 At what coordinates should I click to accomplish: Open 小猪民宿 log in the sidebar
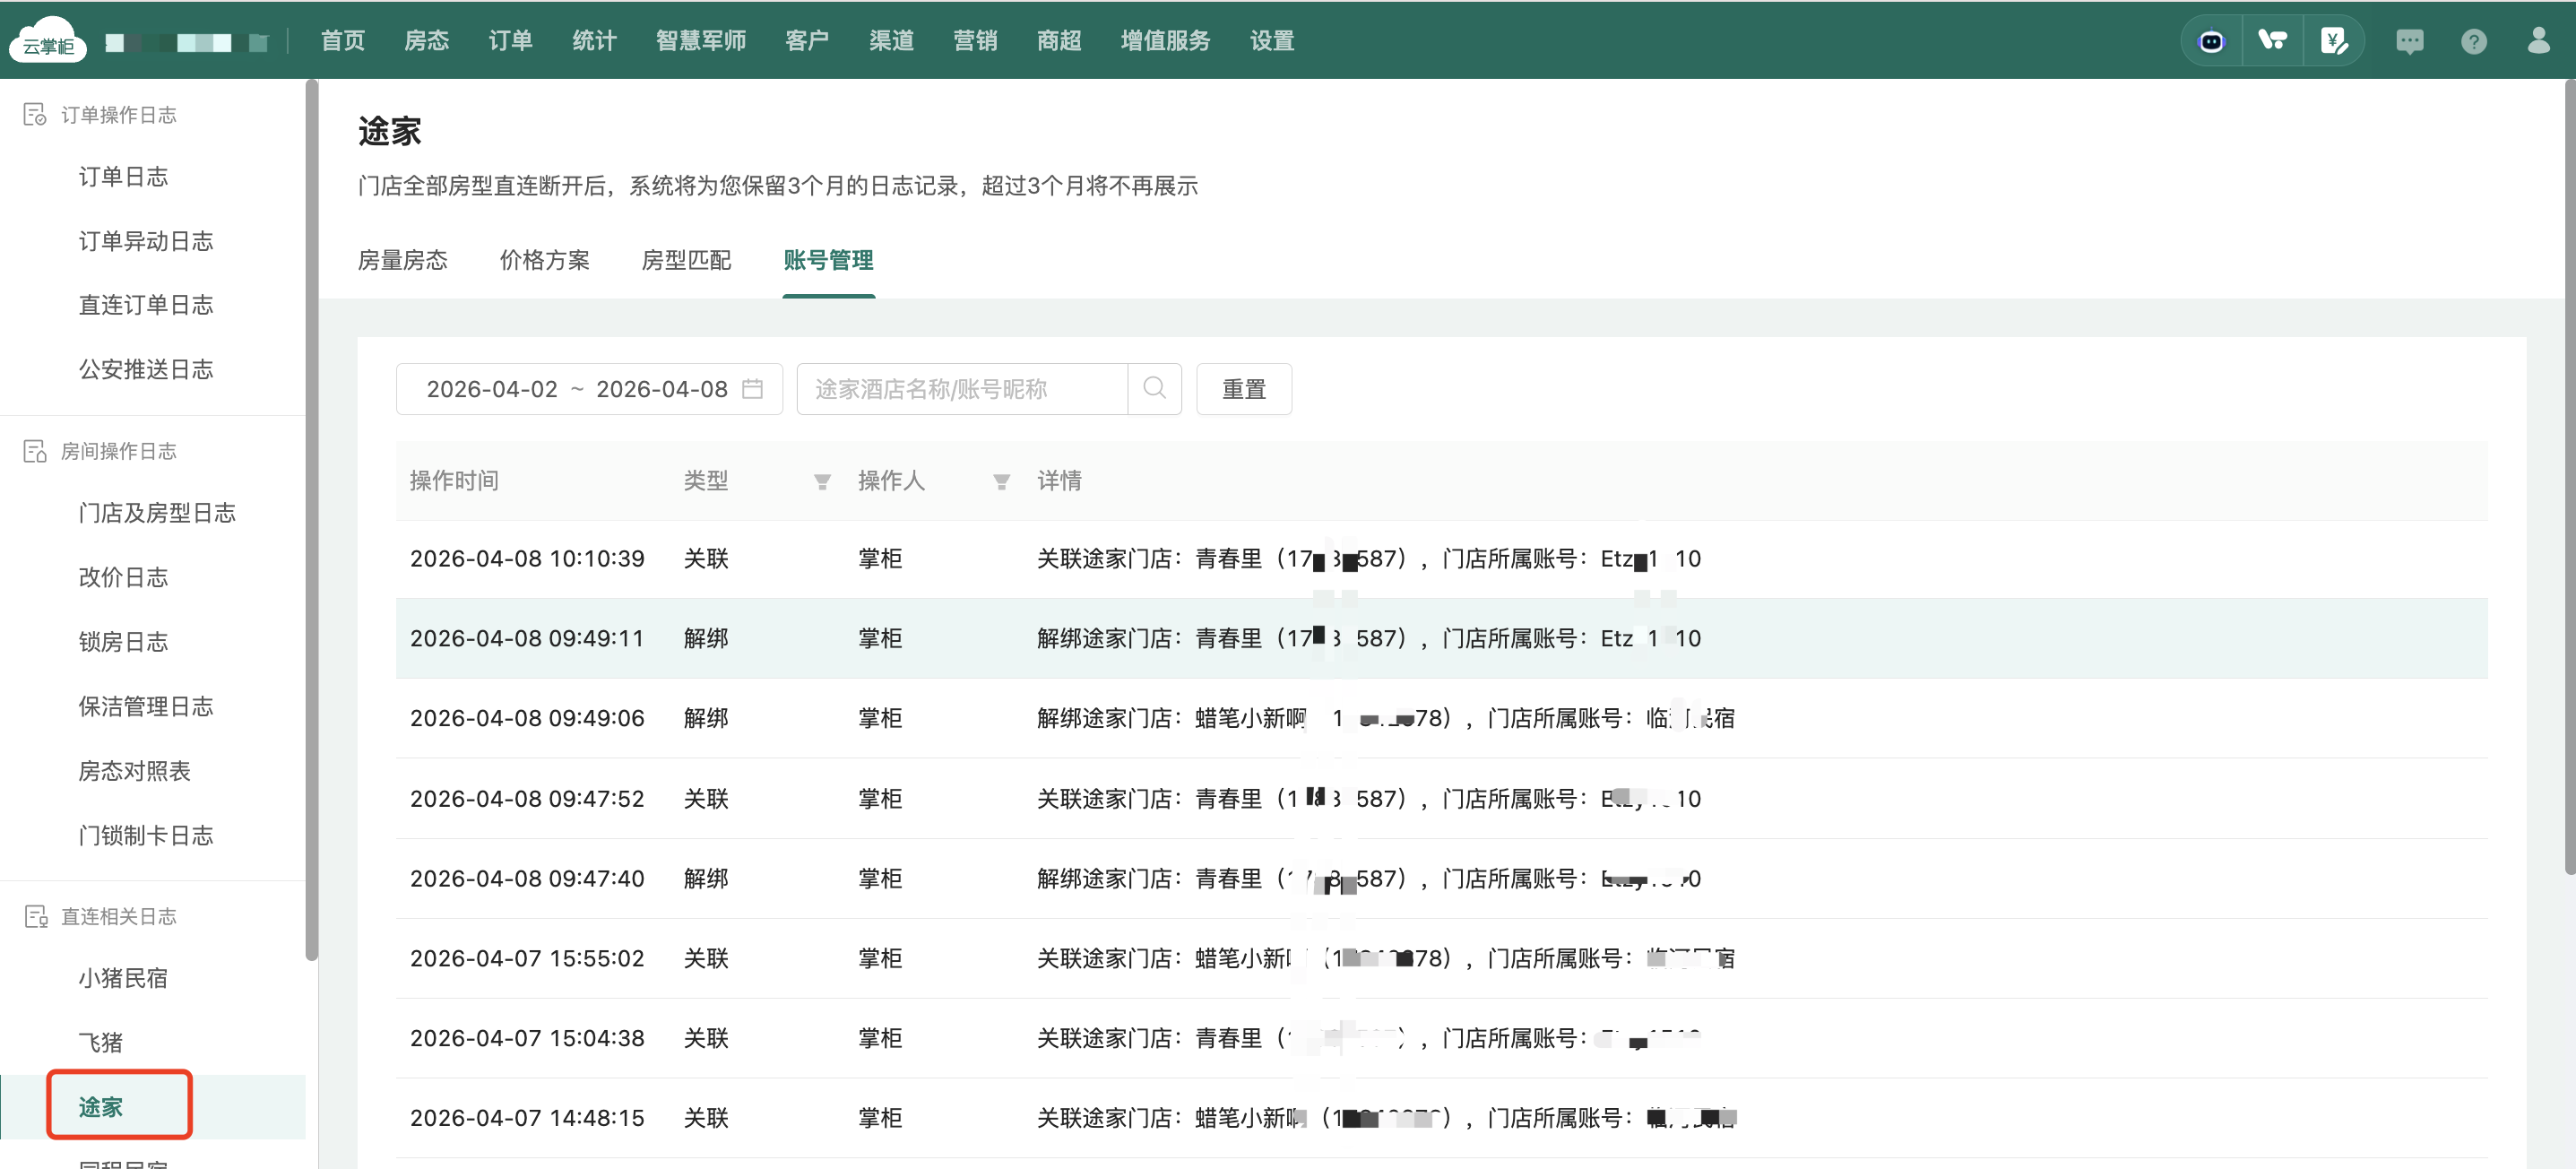click(x=123, y=977)
